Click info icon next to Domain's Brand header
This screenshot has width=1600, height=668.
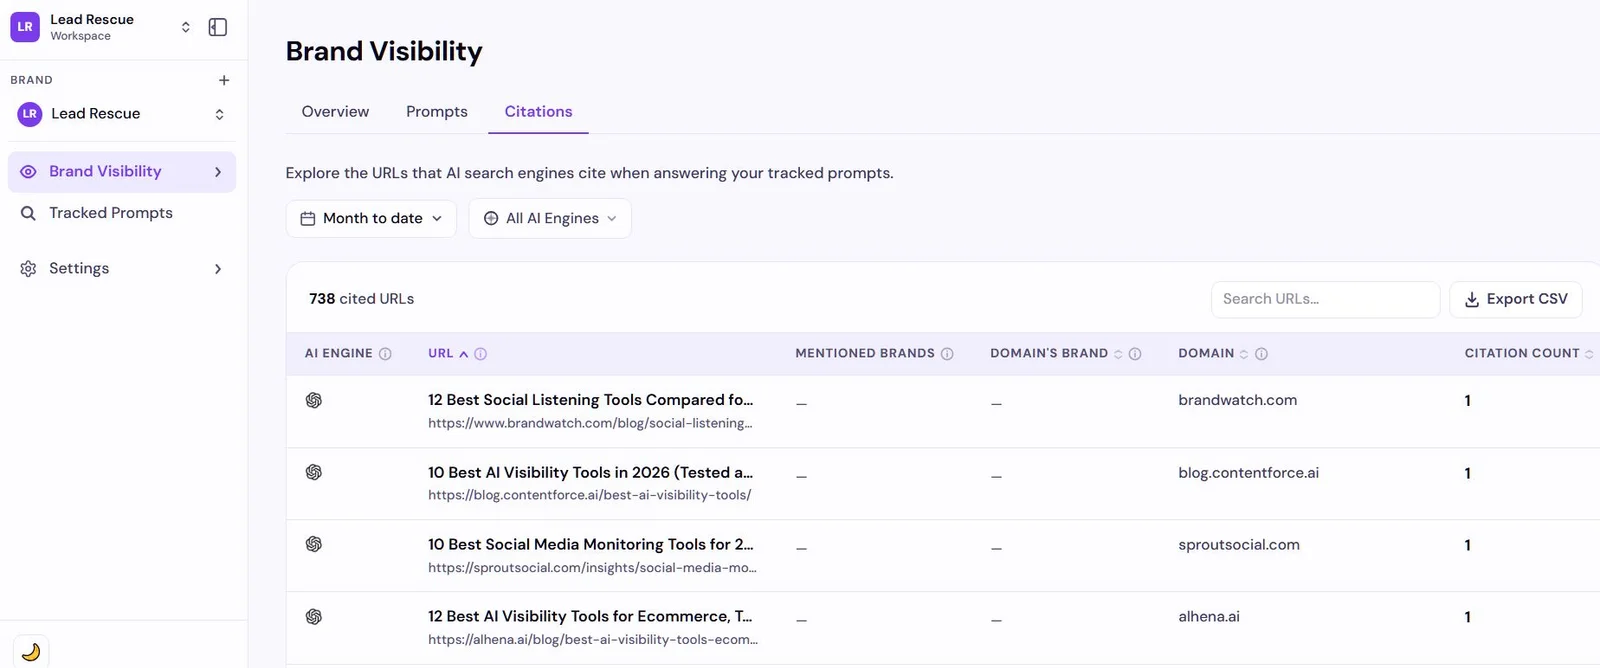[x=1135, y=354]
